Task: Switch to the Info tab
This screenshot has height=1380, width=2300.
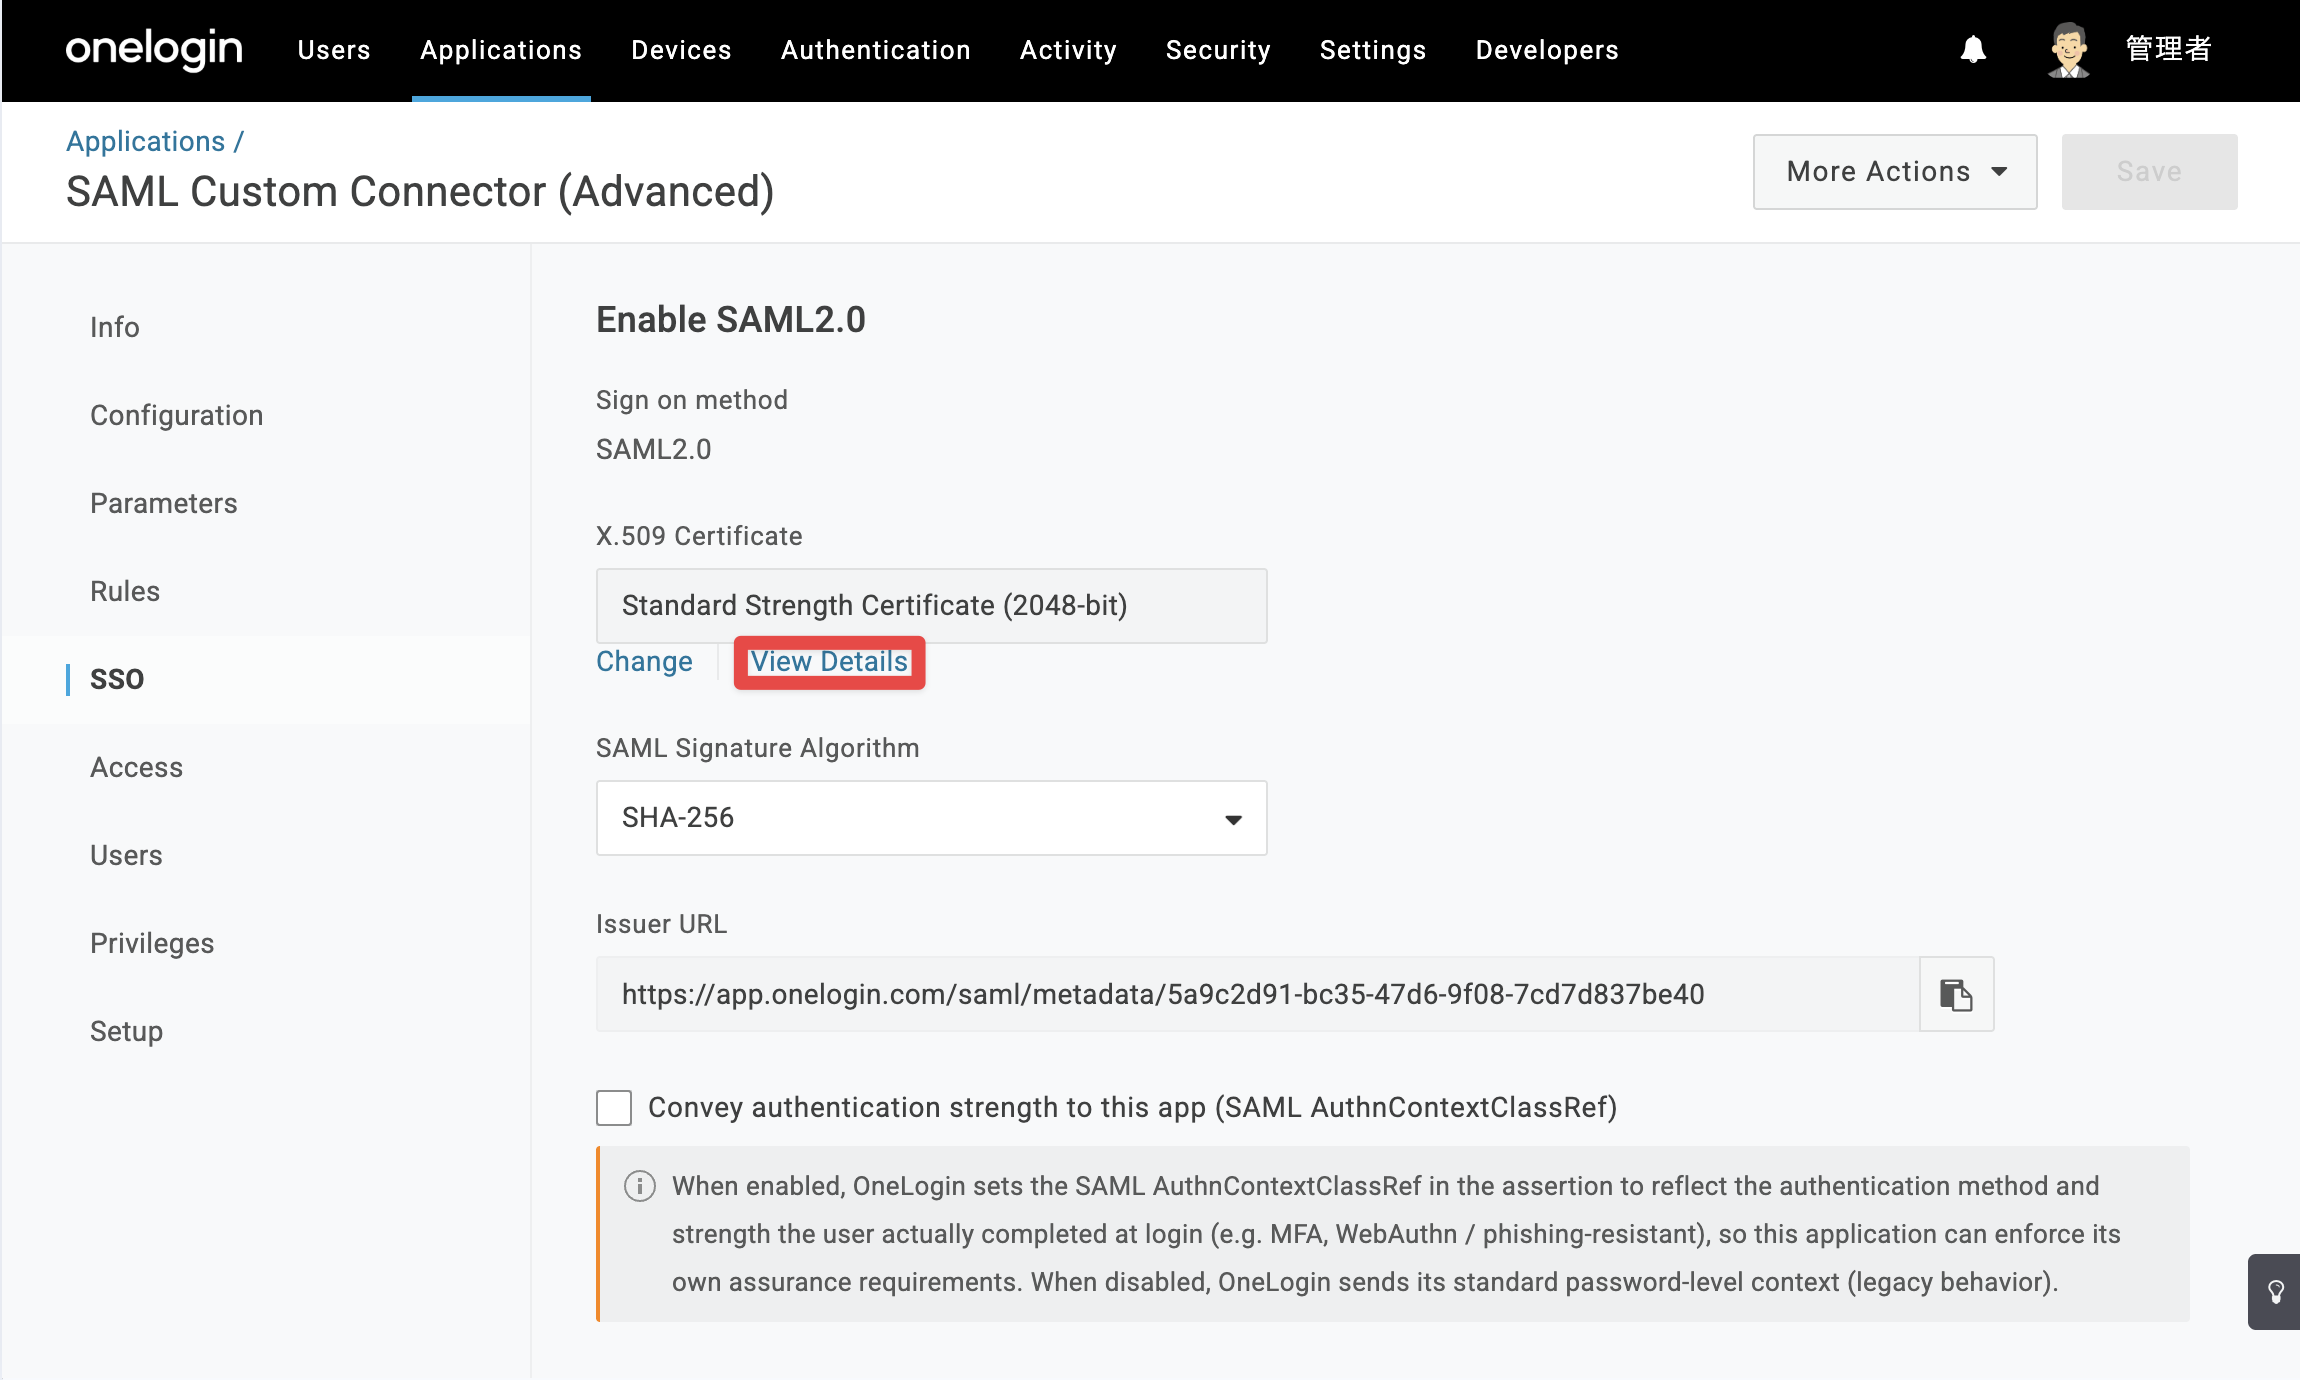Action: click(115, 327)
